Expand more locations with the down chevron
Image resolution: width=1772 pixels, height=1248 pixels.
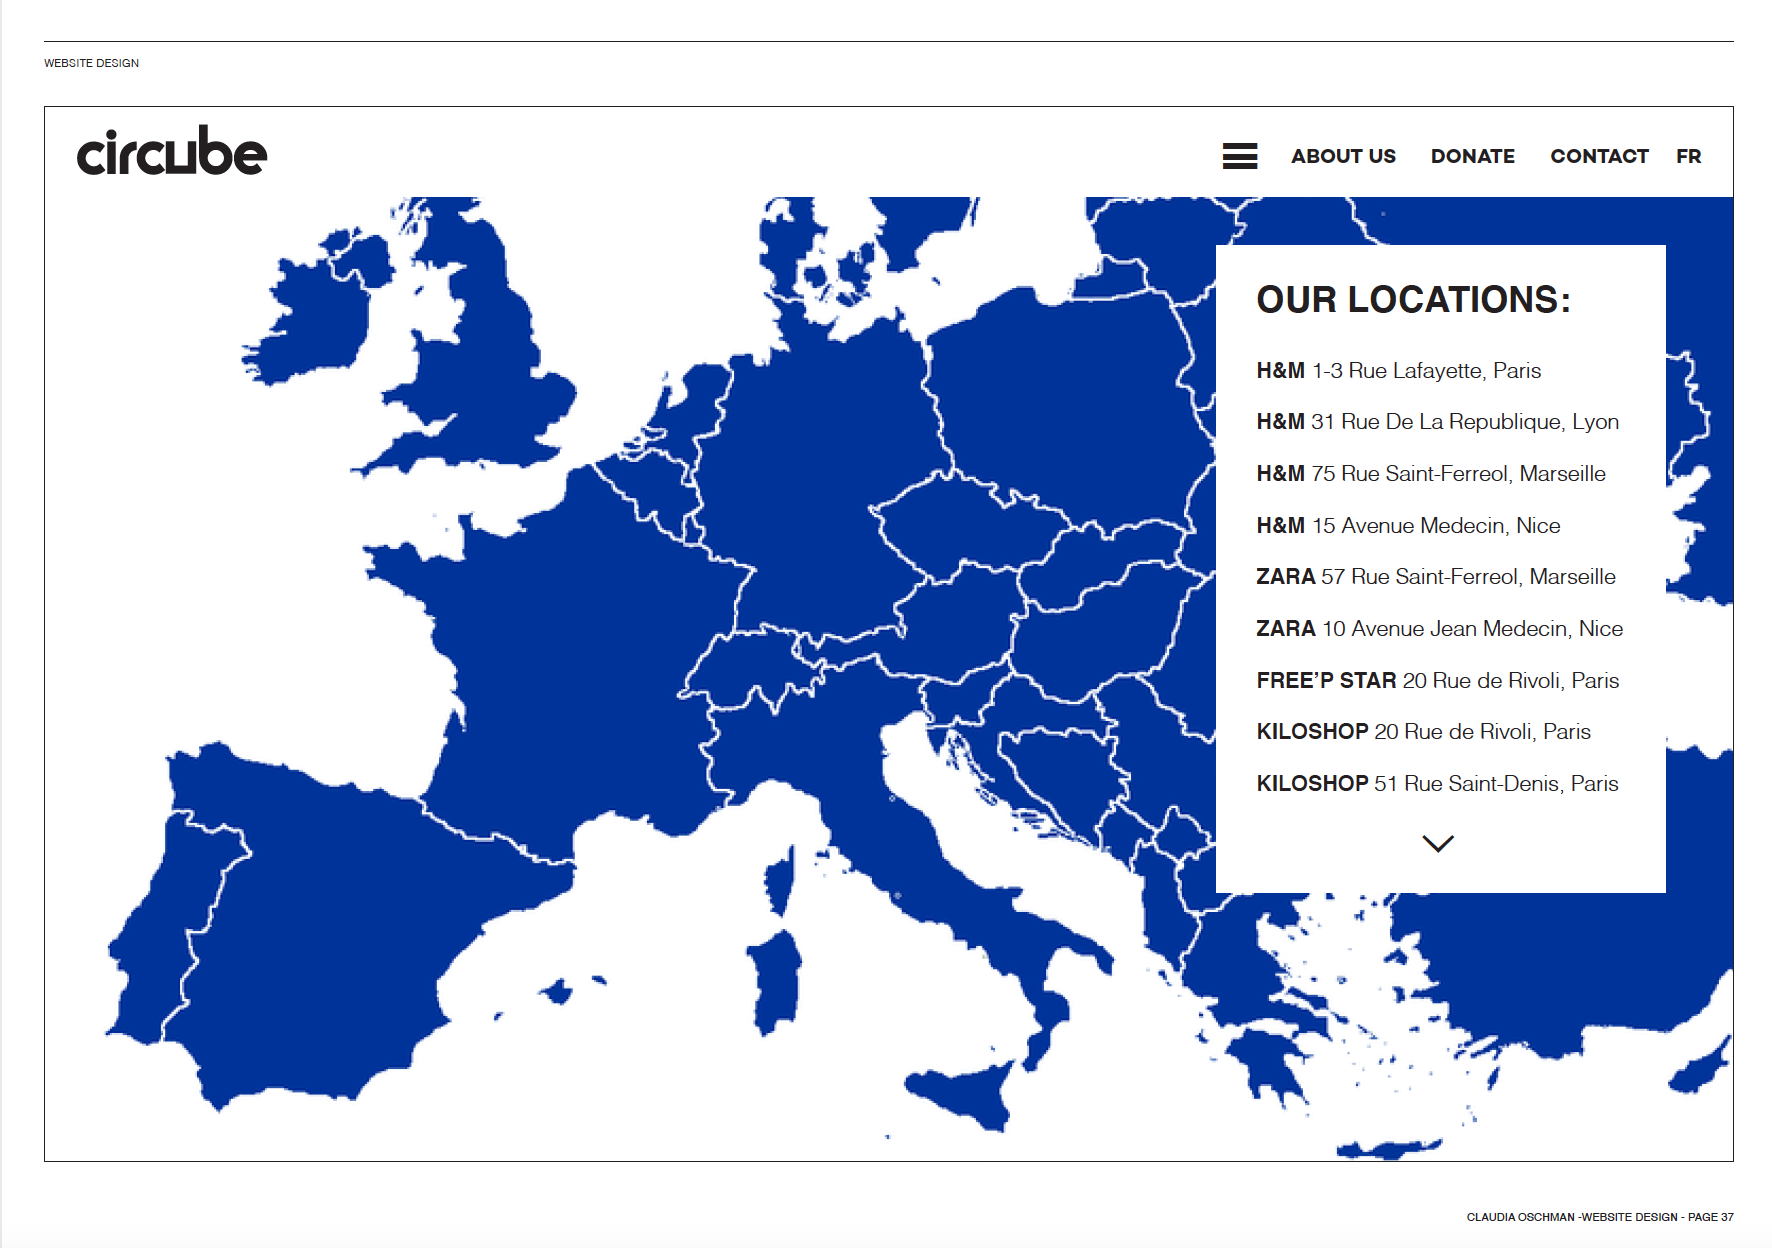pos(1438,844)
